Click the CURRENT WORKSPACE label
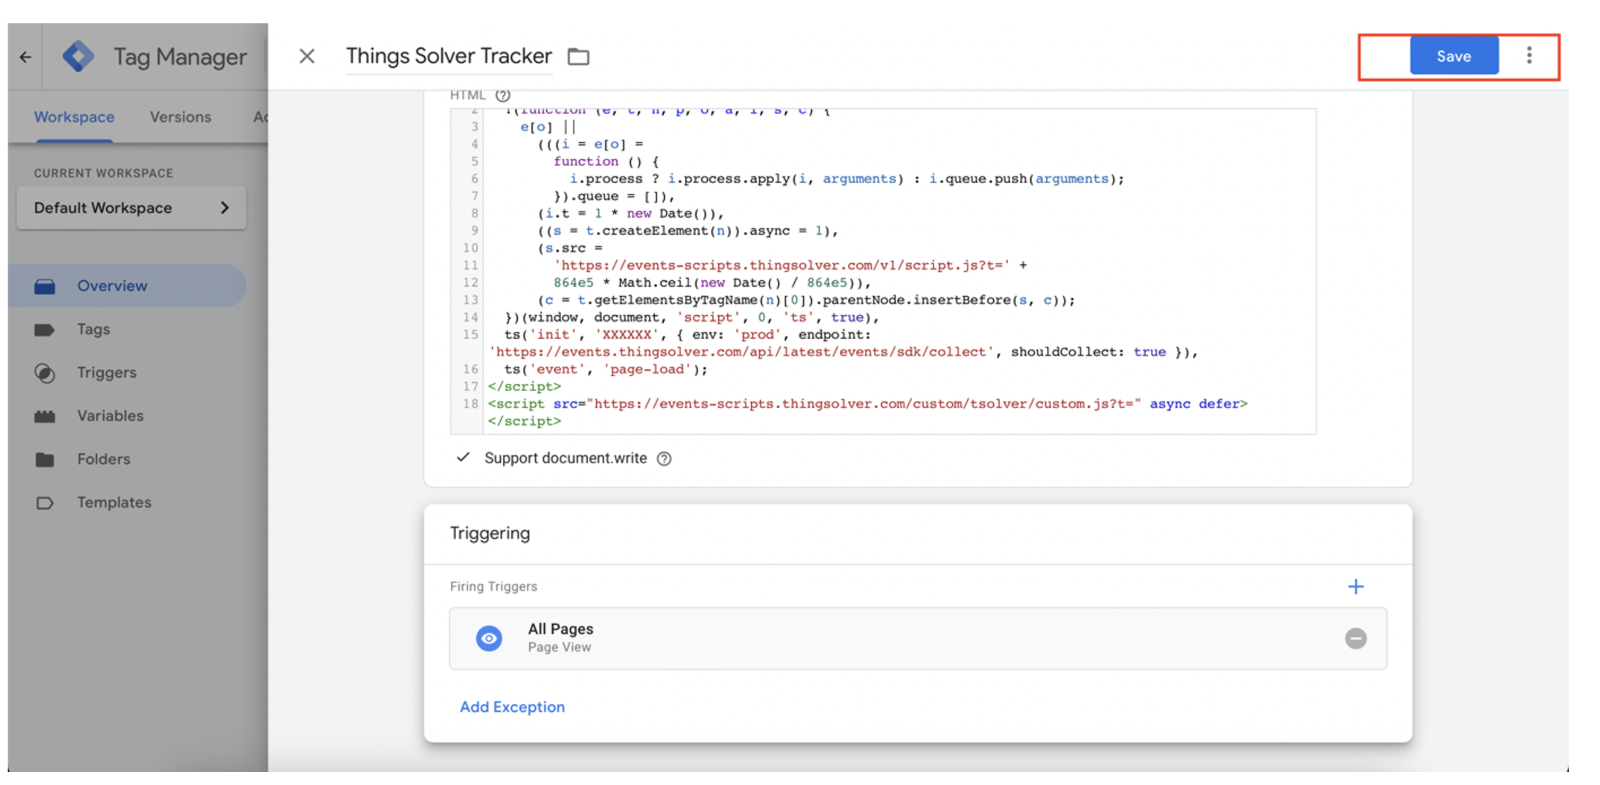Image resolution: width=1600 pixels, height=785 pixels. (x=103, y=173)
